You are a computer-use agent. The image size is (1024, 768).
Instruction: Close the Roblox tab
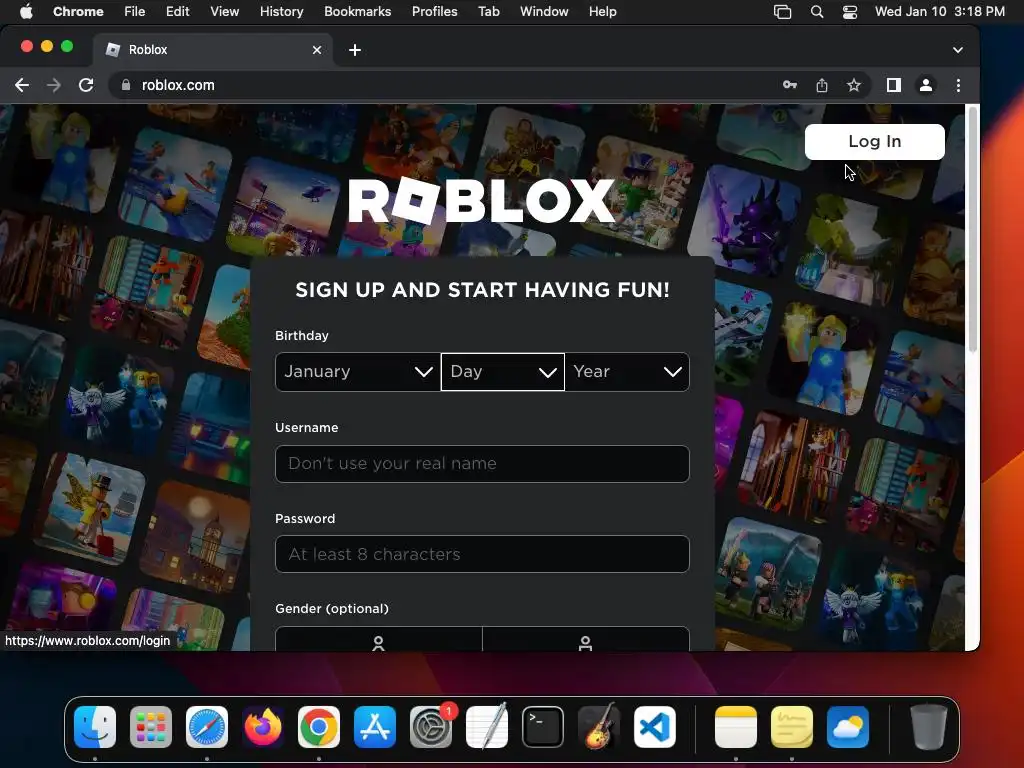317,50
